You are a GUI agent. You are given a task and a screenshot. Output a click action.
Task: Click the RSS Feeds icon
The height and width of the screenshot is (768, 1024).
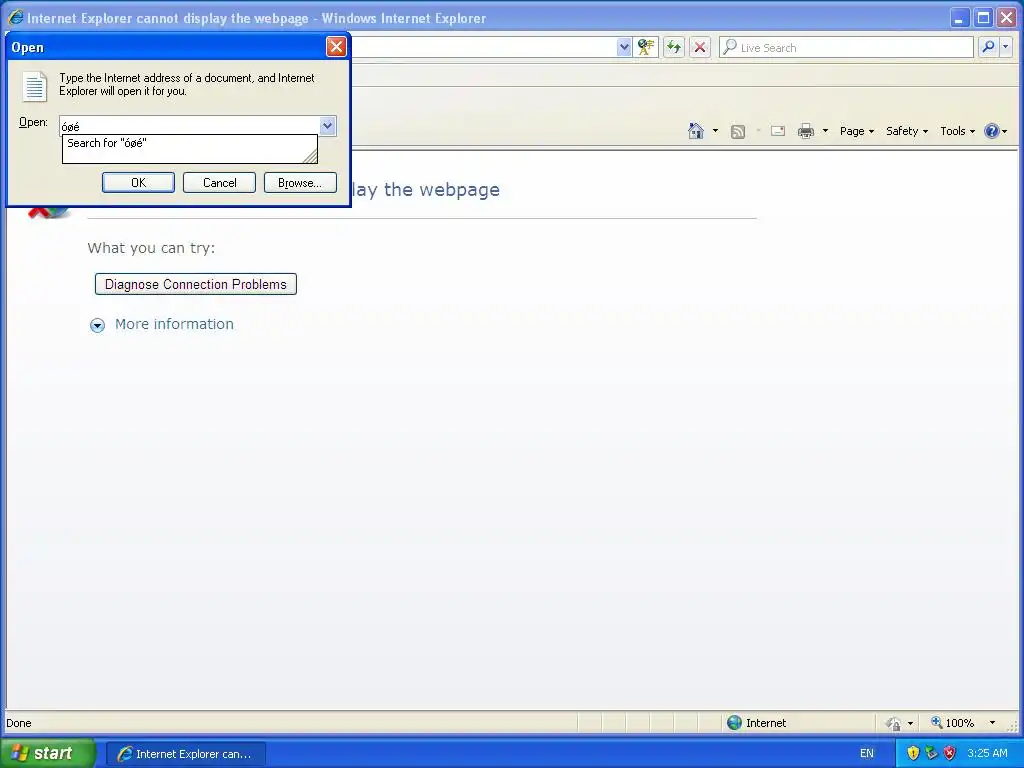click(x=738, y=131)
